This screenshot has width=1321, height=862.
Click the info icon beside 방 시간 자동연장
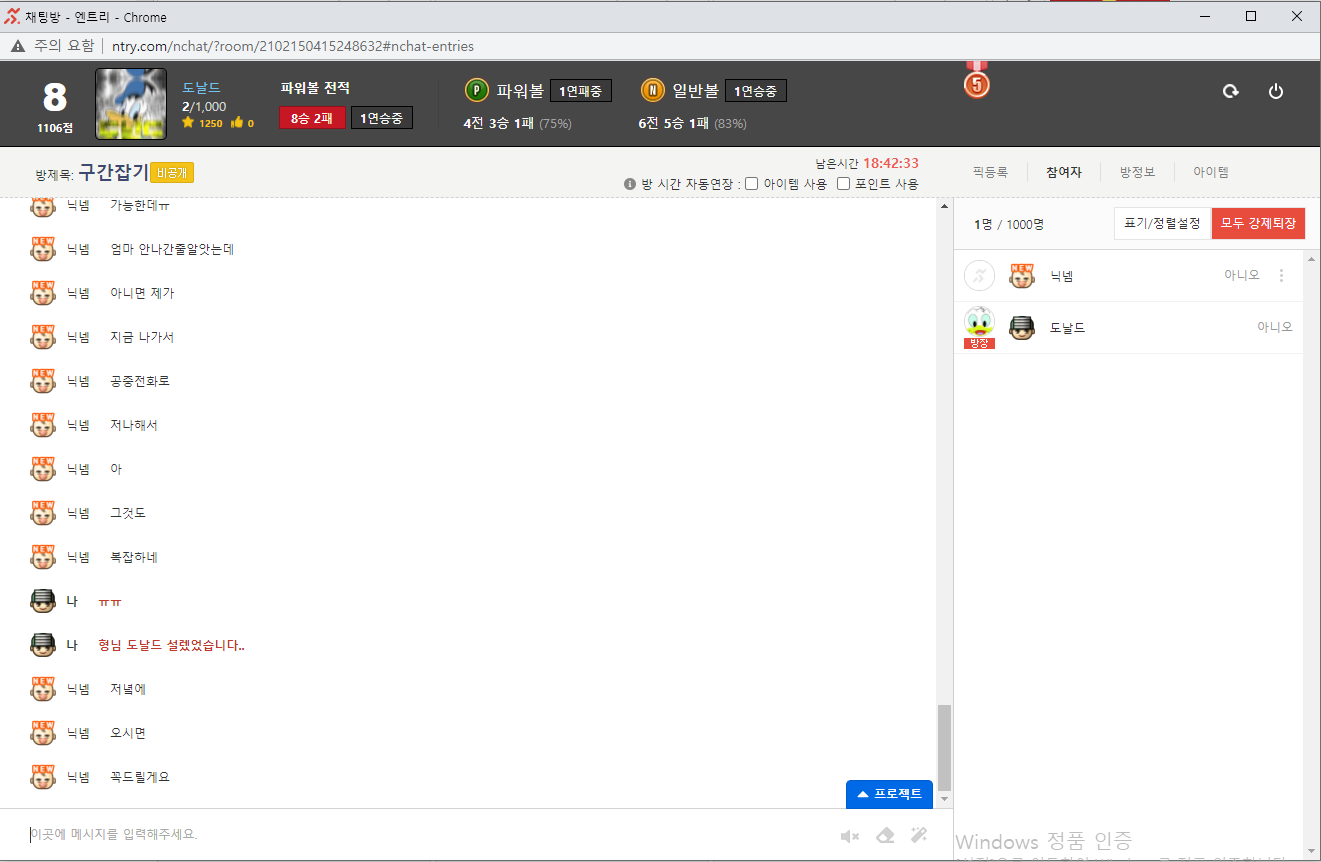pos(630,184)
